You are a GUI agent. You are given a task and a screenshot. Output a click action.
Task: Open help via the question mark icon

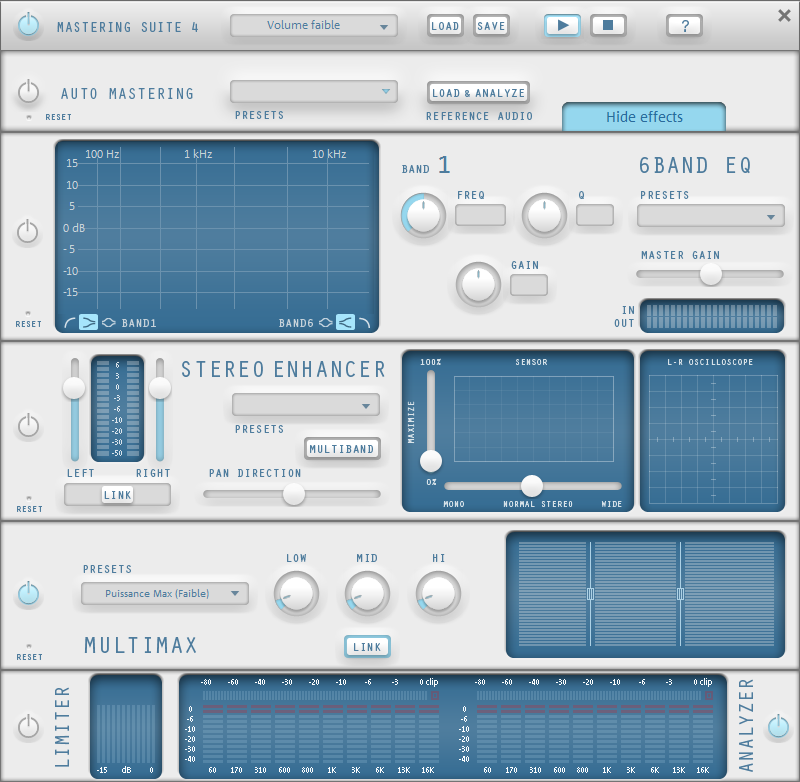pyautogui.click(x=684, y=25)
